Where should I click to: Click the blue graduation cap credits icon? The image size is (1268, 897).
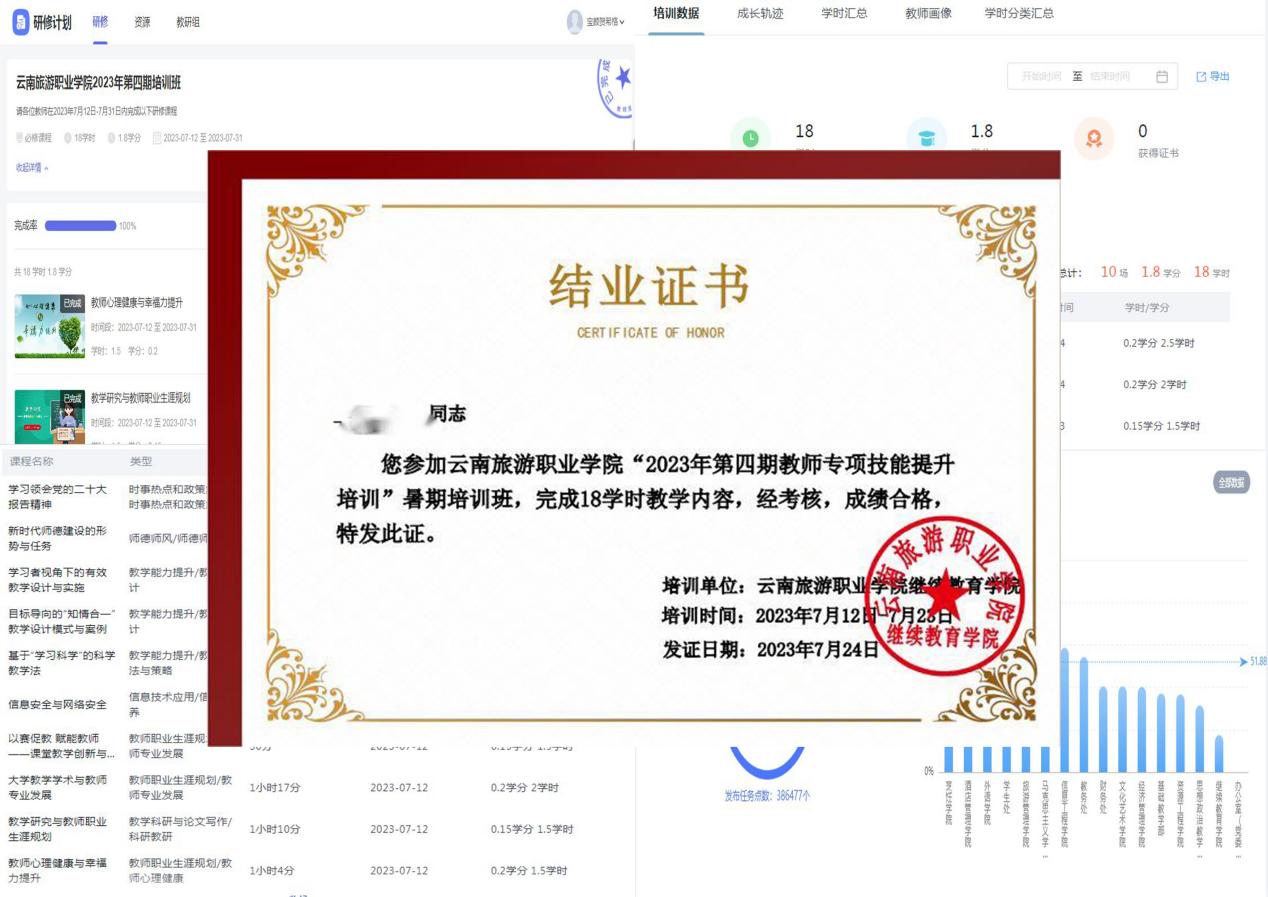[926, 138]
